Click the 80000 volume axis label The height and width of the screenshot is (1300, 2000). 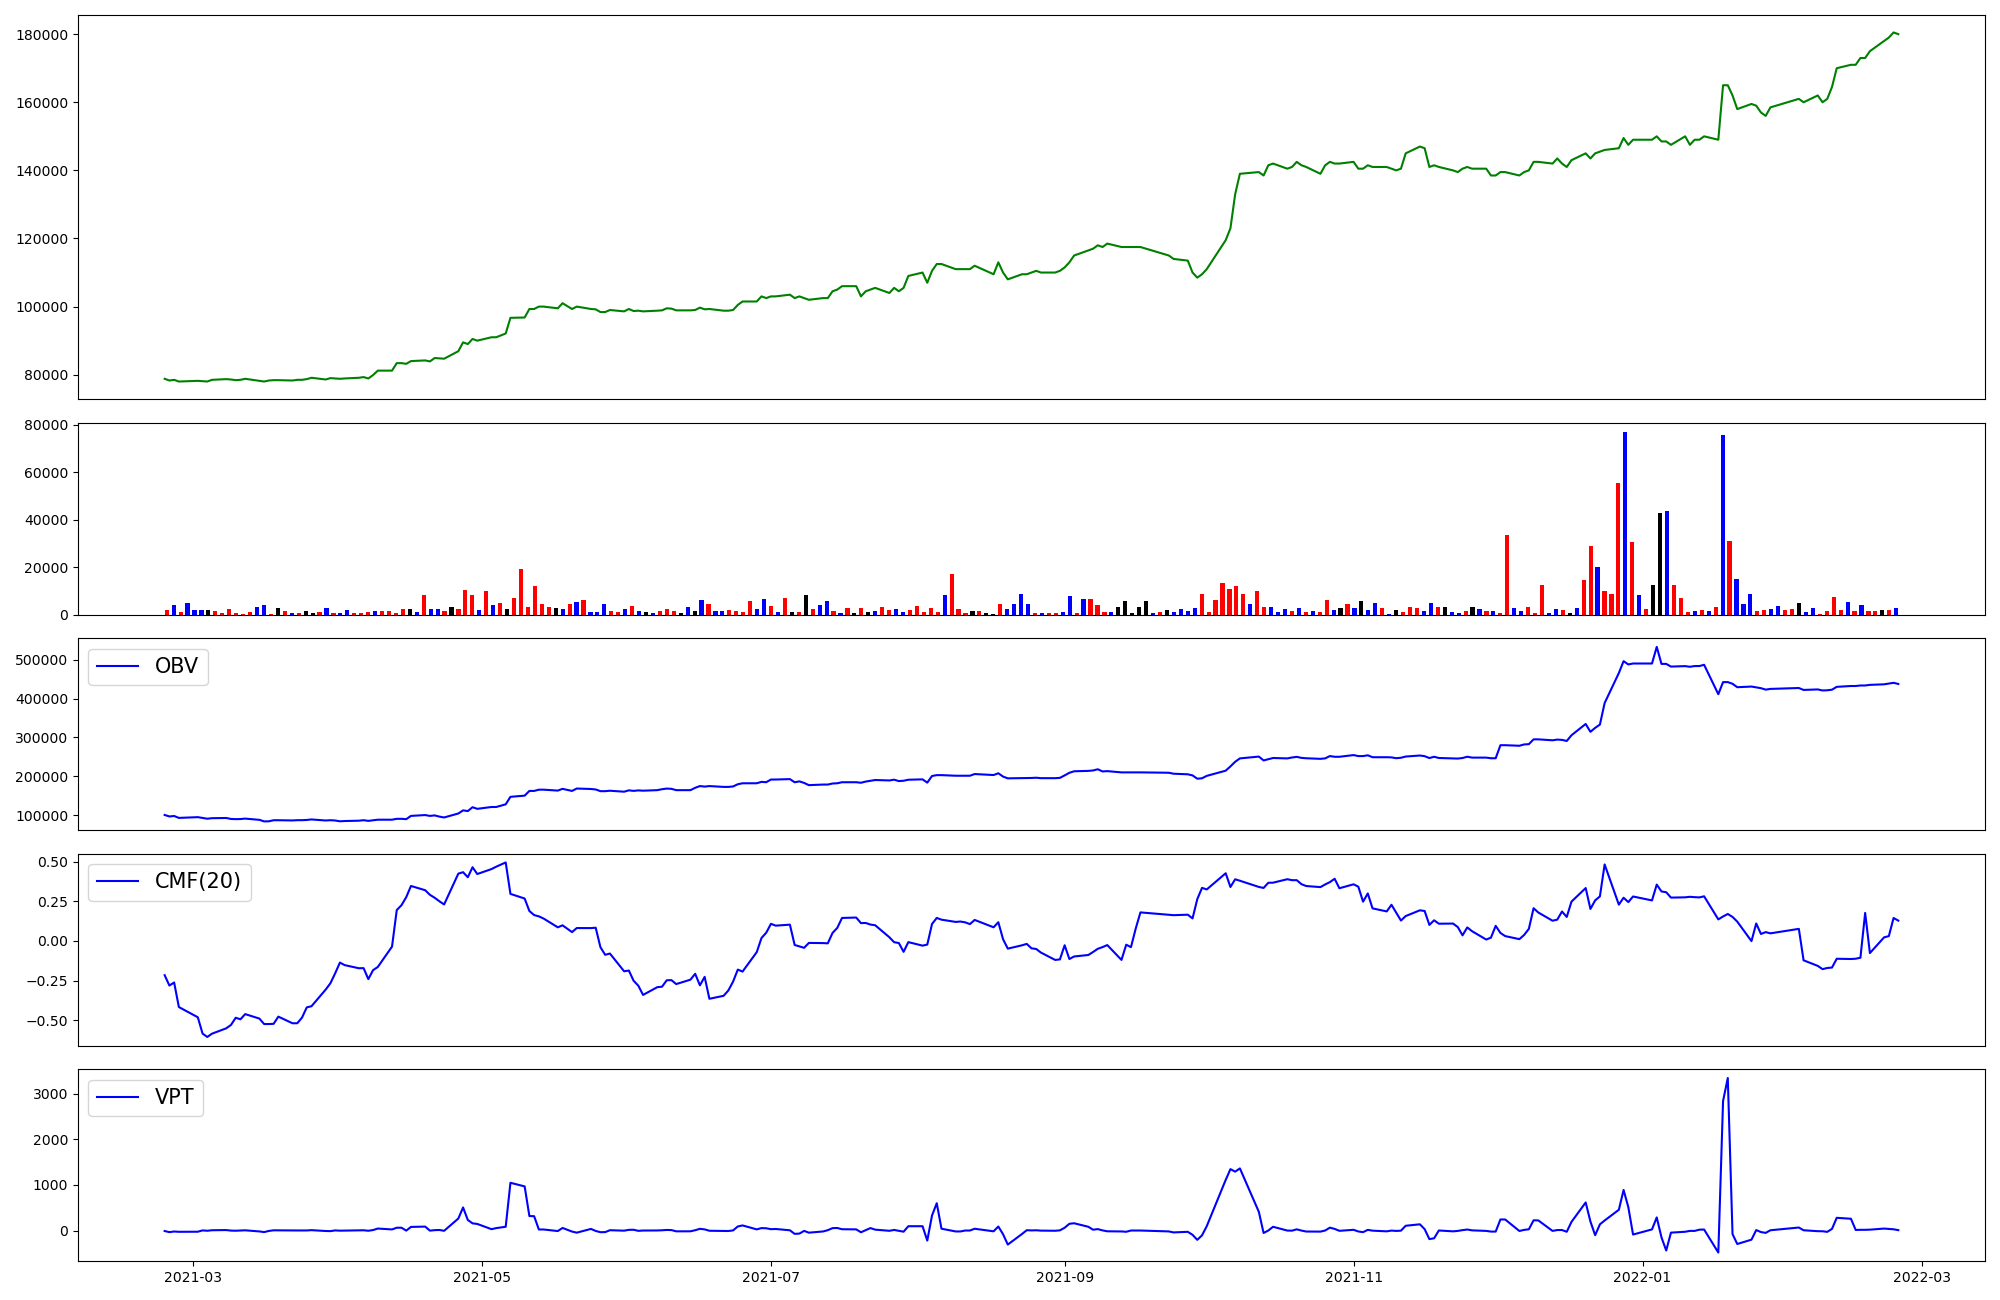click(46, 425)
